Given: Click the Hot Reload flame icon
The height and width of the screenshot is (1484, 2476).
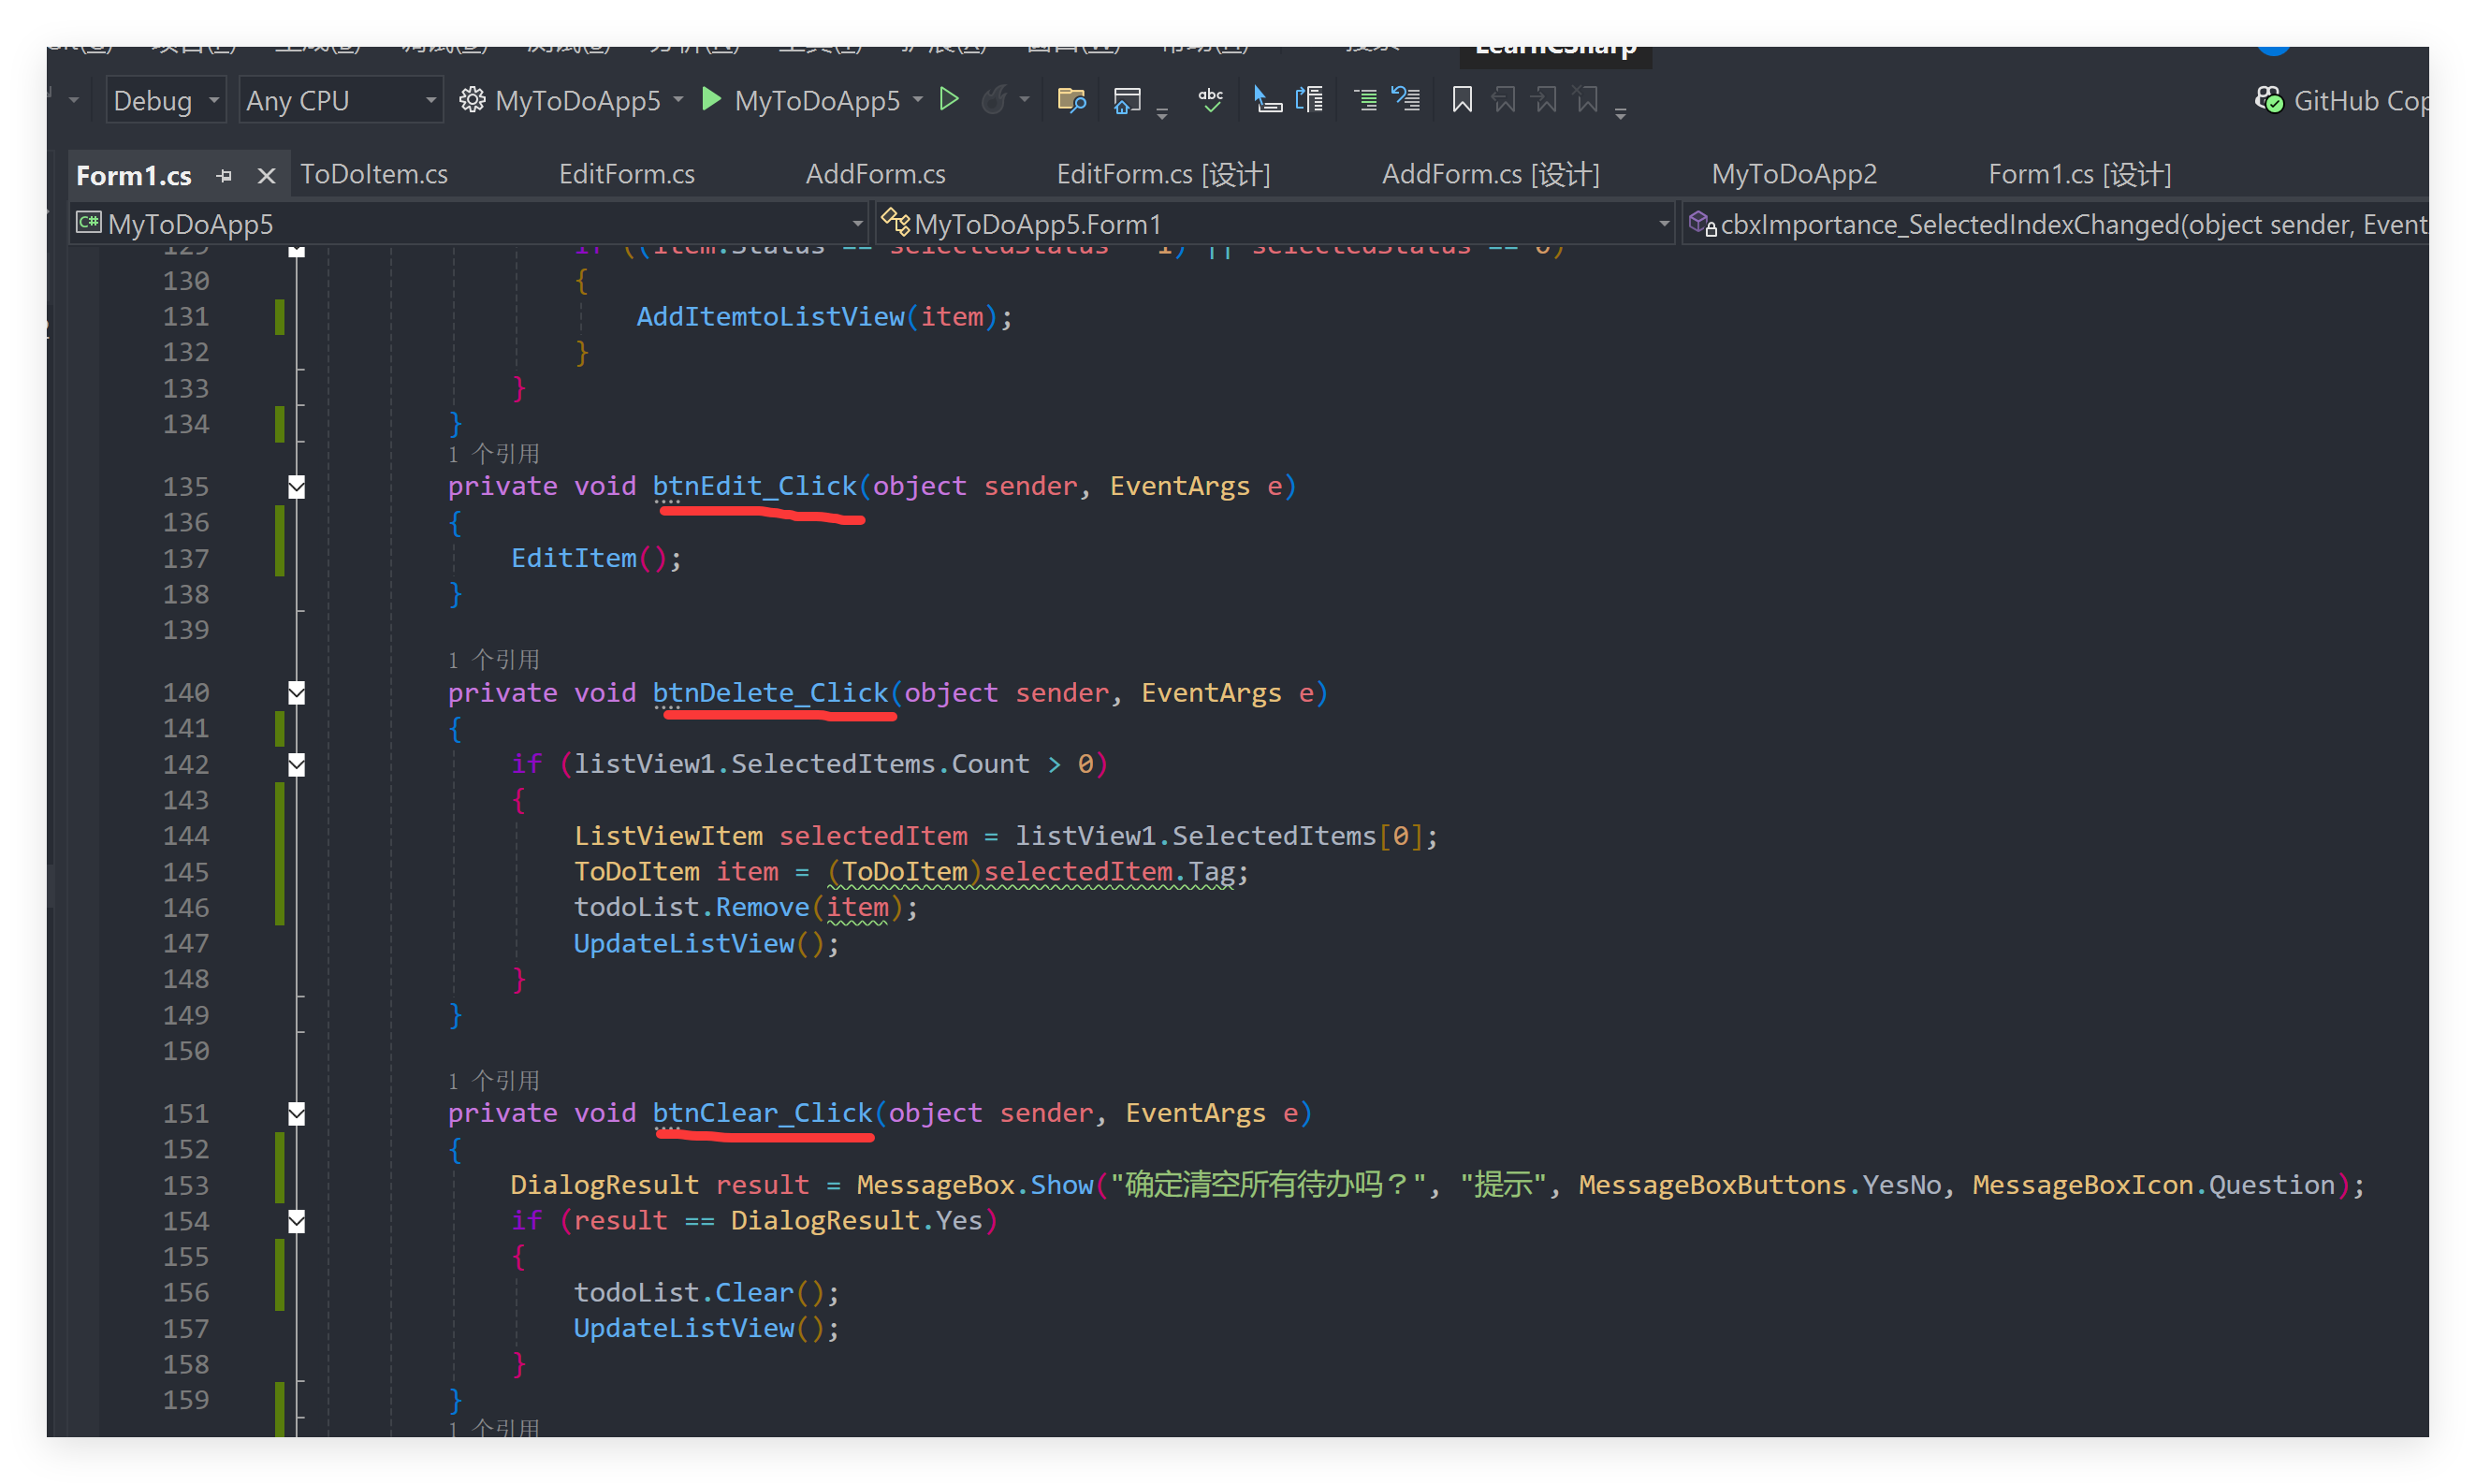Looking at the screenshot, I should coord(994,100).
